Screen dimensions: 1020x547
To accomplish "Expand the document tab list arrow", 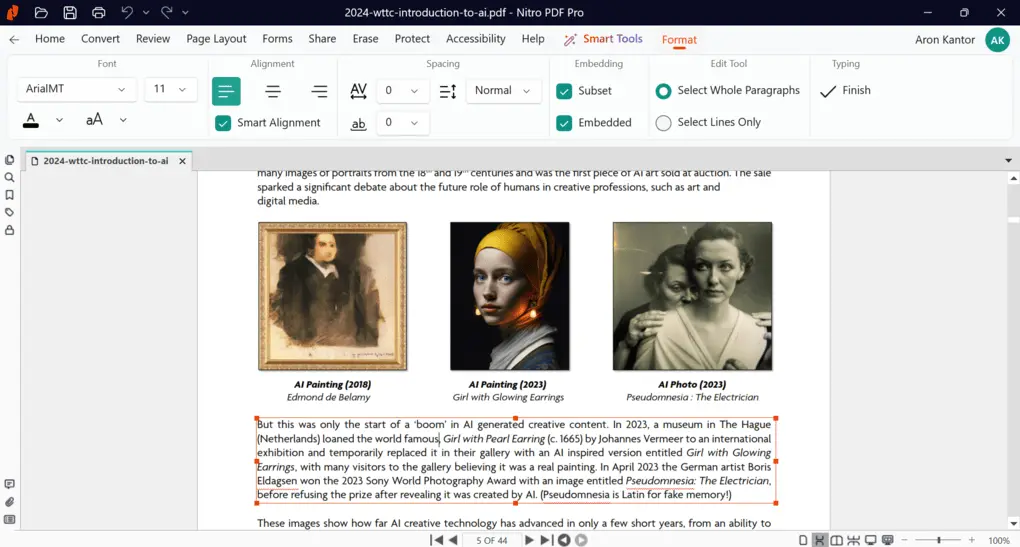I will pos(1008,160).
